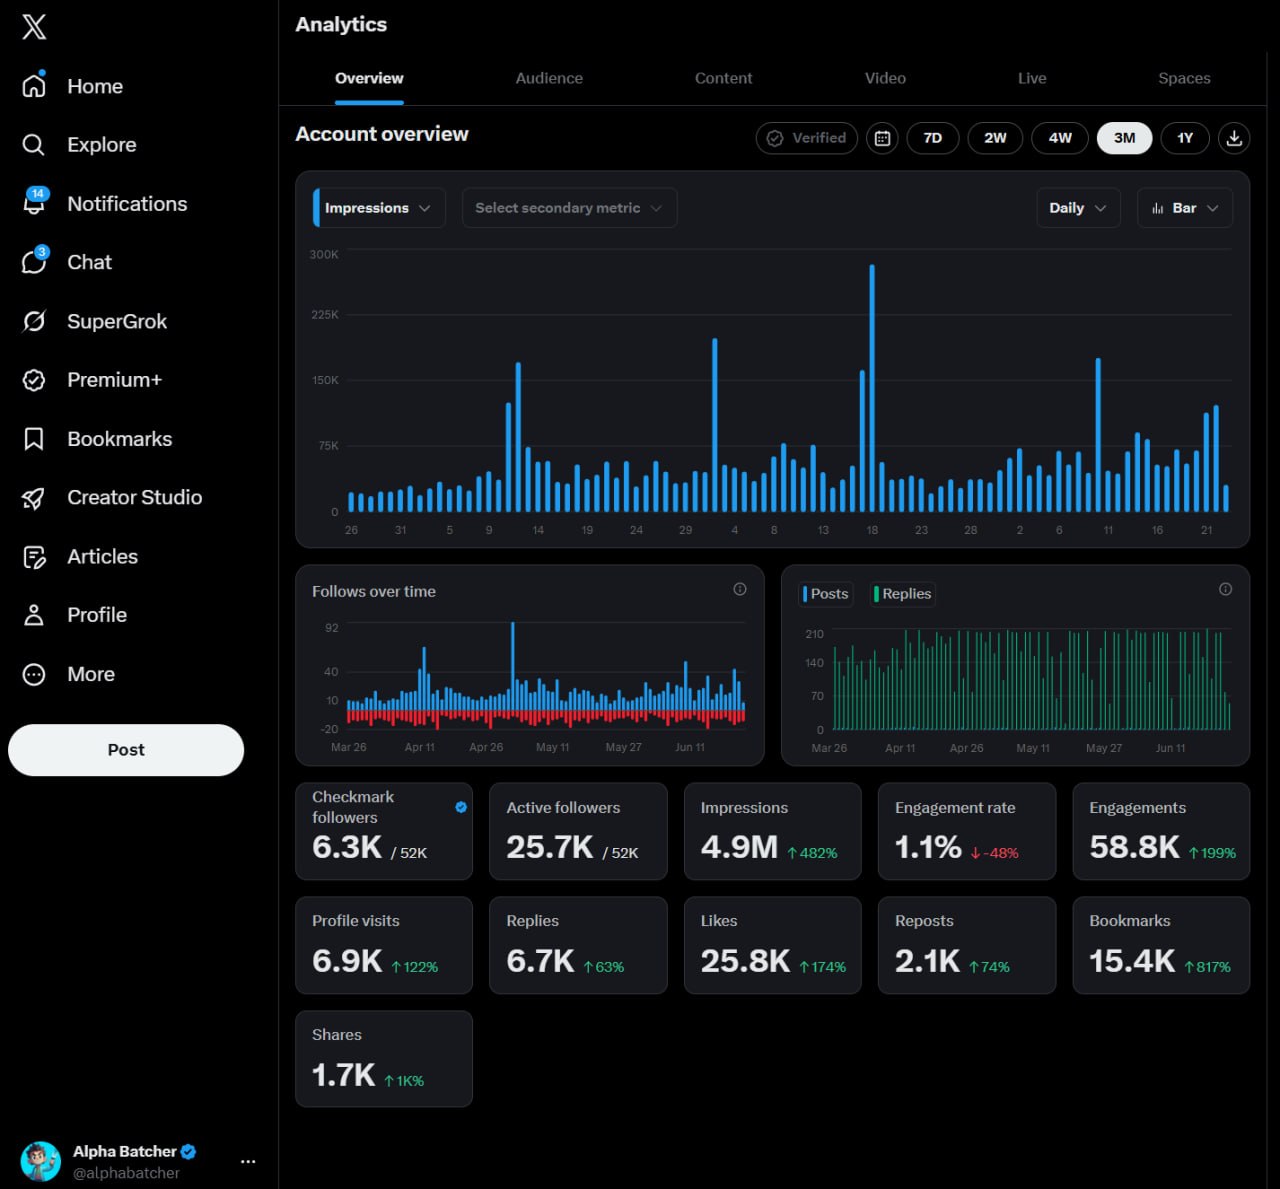The width and height of the screenshot is (1280, 1189).
Task: Click the calendar date range icon
Action: pyautogui.click(x=882, y=138)
